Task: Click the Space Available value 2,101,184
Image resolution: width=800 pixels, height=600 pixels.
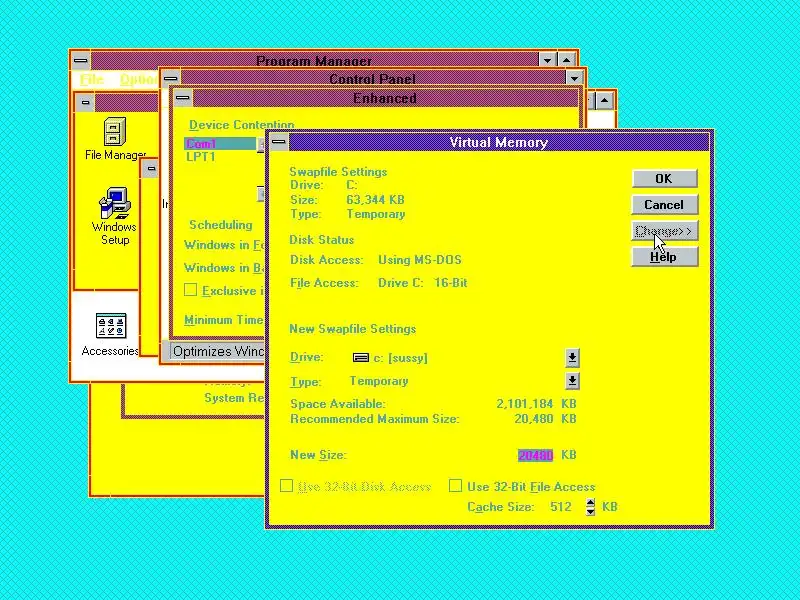Action: 524,404
